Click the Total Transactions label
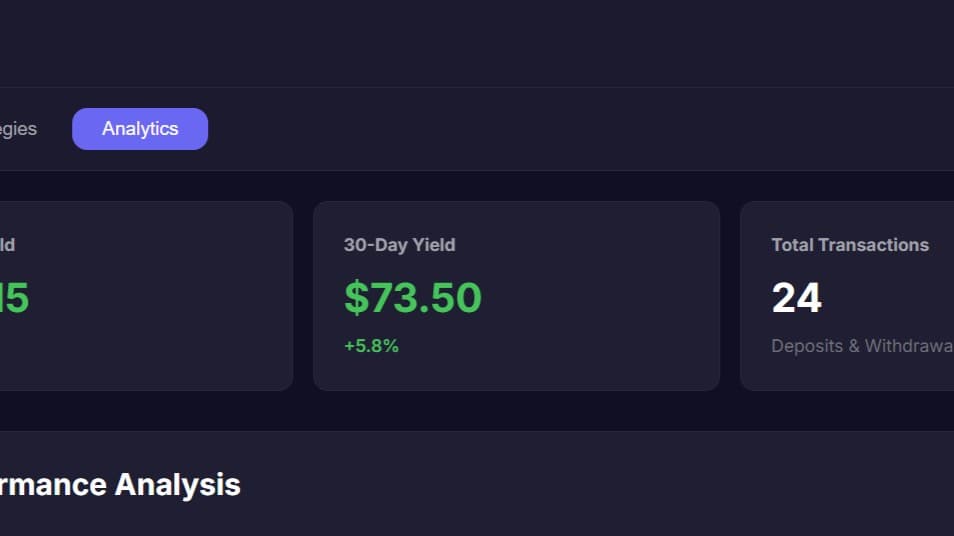 pos(850,245)
